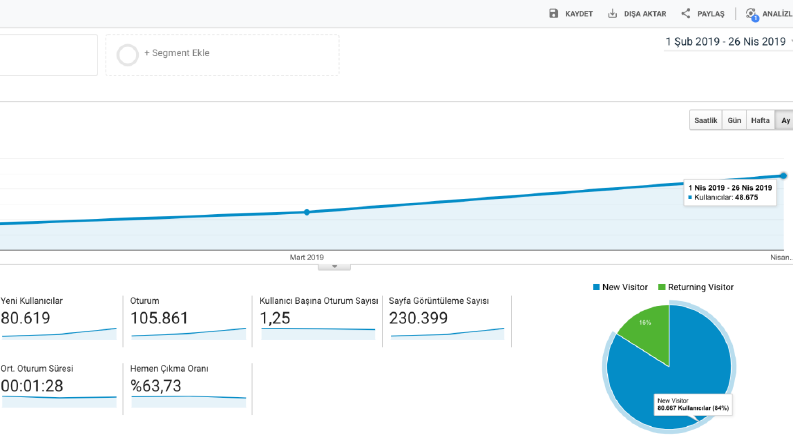Click the empty segment circle icon

pyautogui.click(x=127, y=55)
